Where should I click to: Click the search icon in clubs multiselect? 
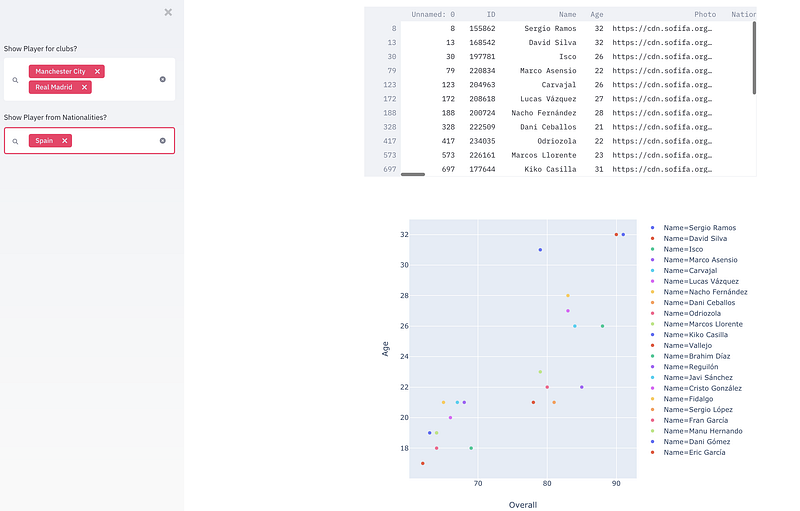pos(15,80)
